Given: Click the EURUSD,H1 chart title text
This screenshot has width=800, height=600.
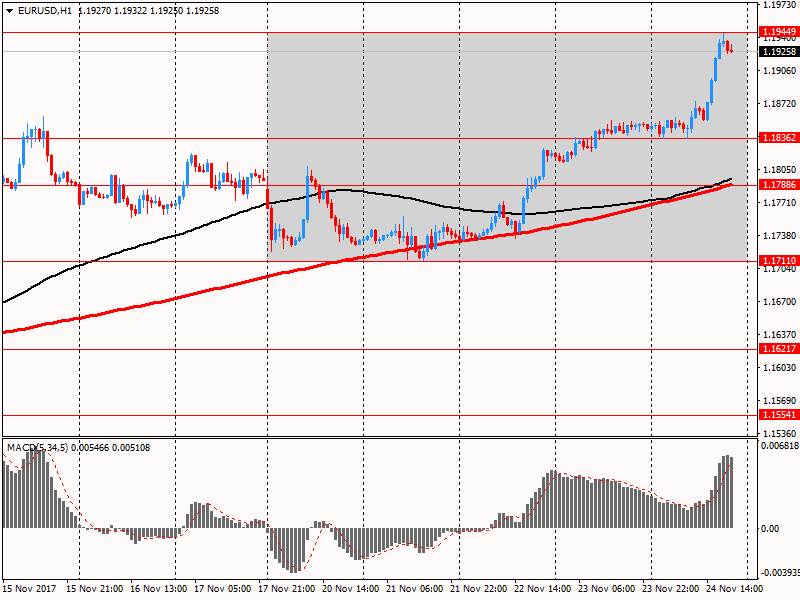Looking at the screenshot, I should coord(45,11).
